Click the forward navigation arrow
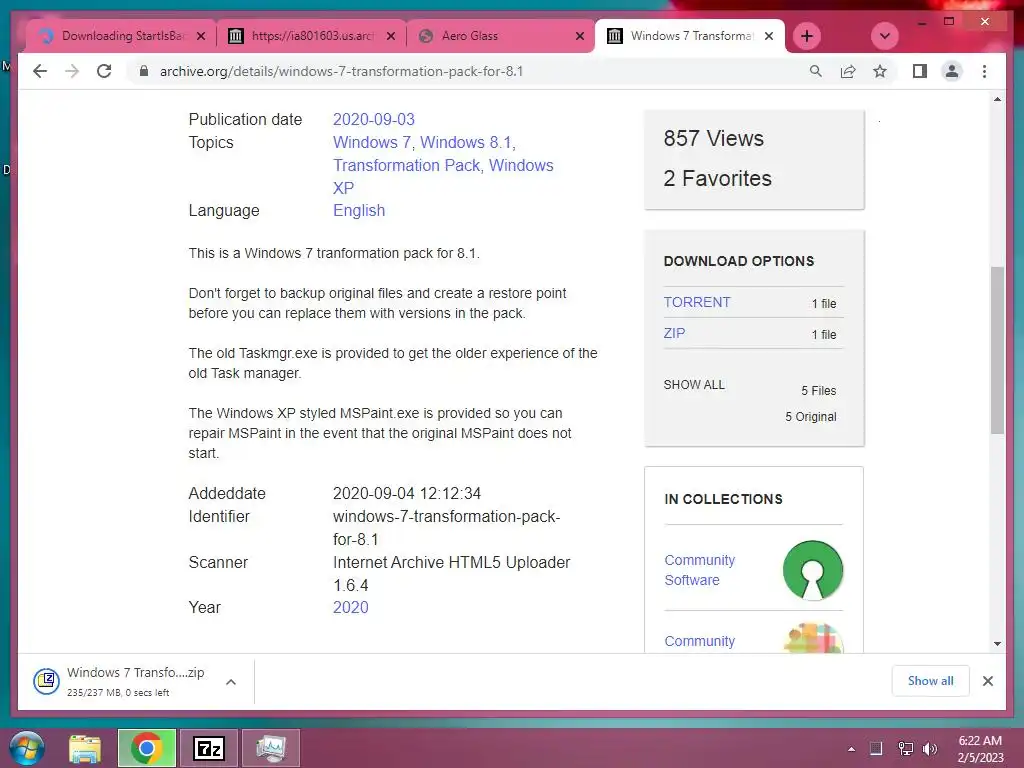This screenshot has height=768, width=1024. 72,71
